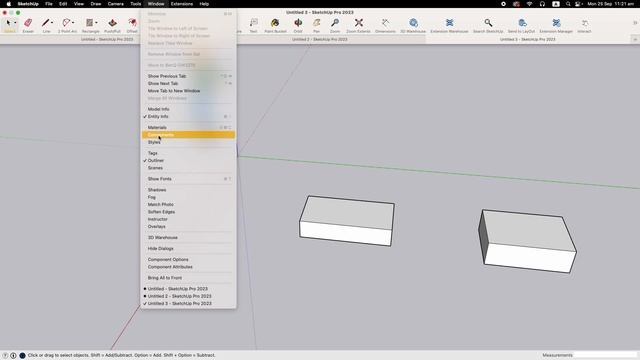Click the status bar help question icon
640x360 pixels.
[5, 356]
